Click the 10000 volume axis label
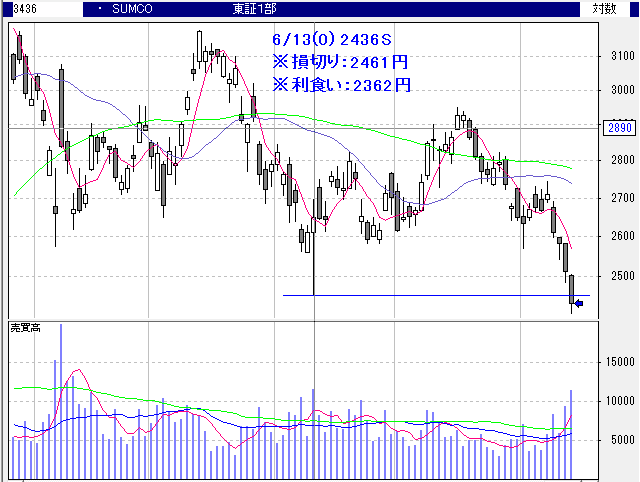The image size is (640, 482). [x=621, y=401]
